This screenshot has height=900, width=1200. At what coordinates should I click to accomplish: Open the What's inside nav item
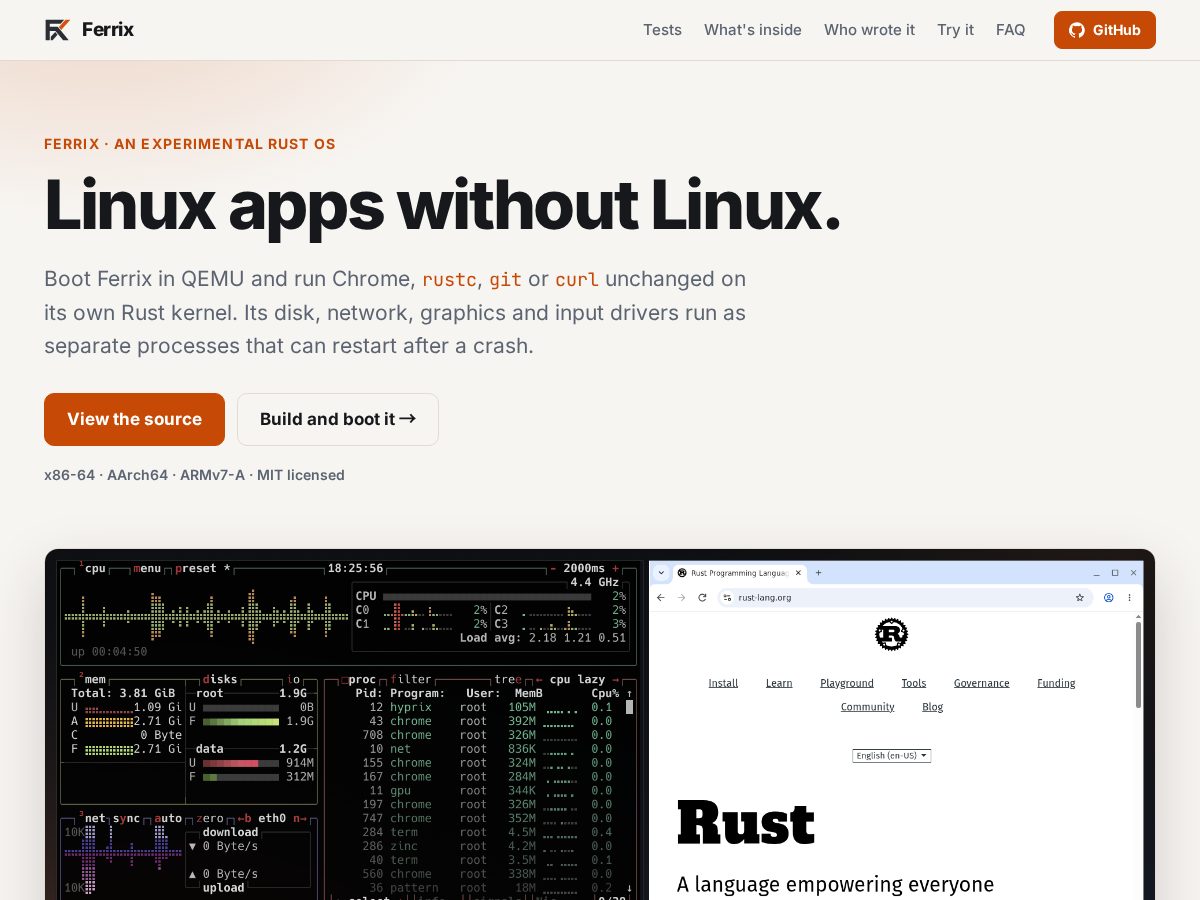pos(753,30)
